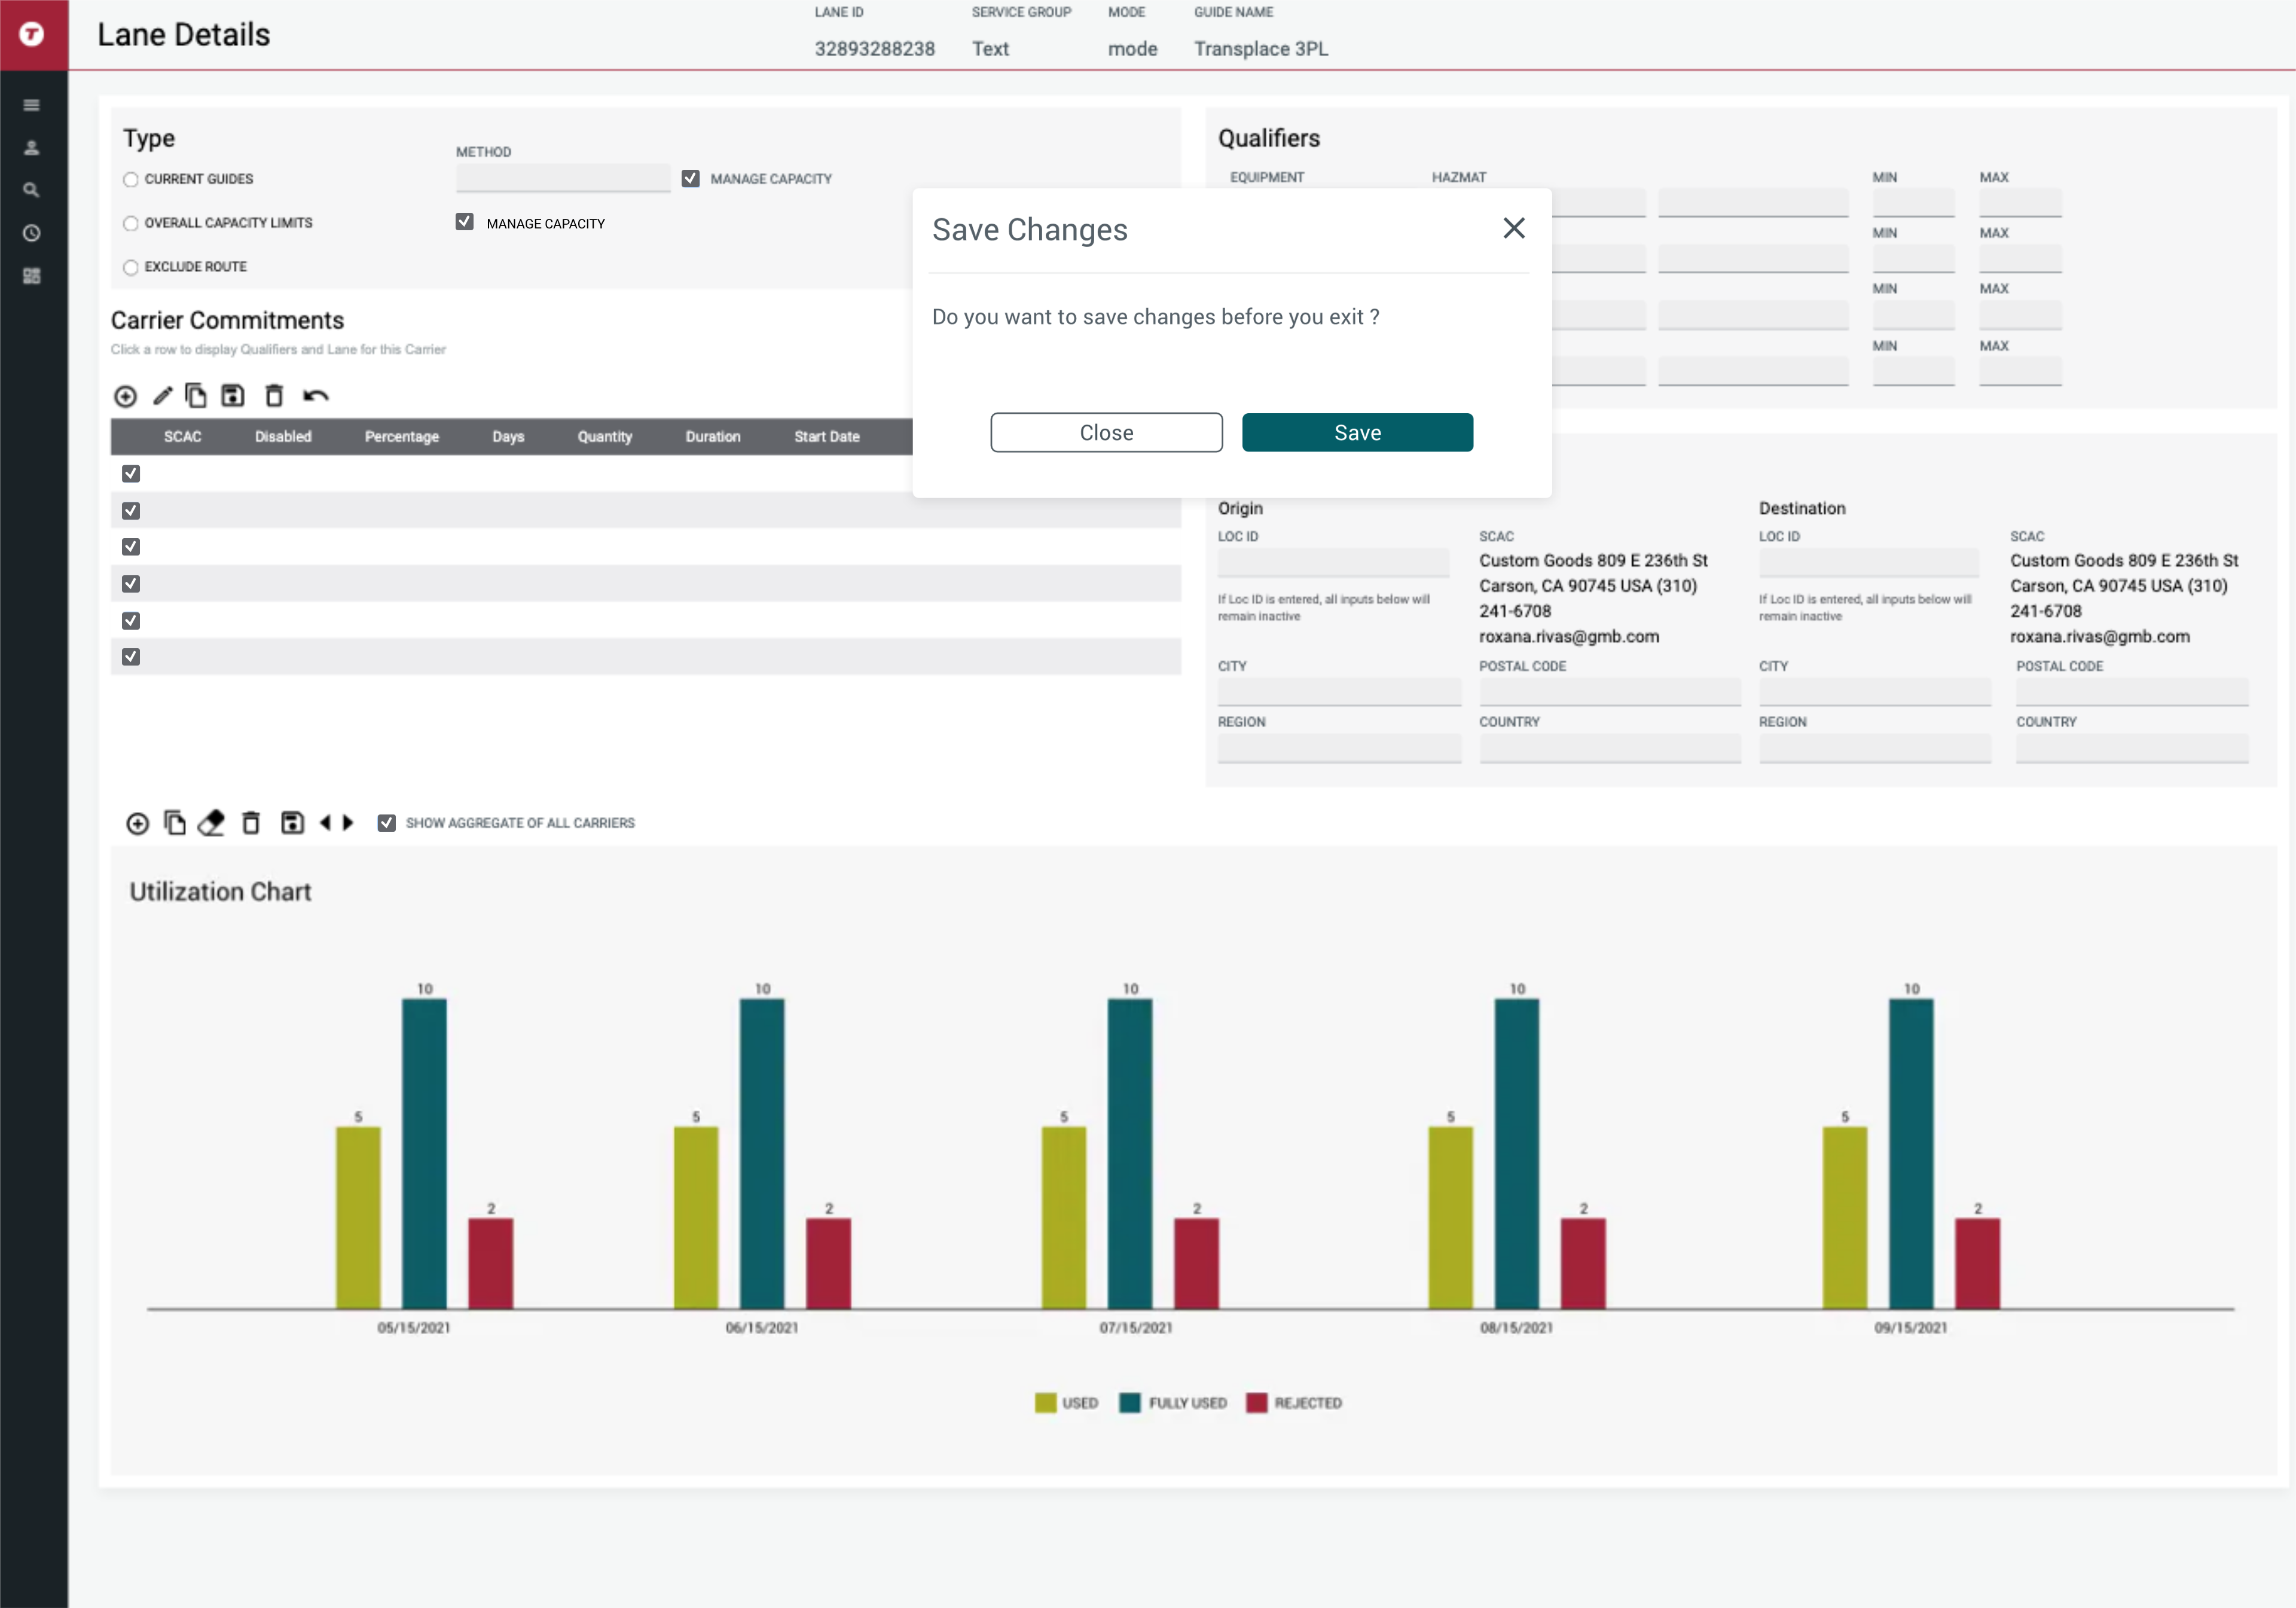
Task: Select the Exclude Route radio option
Action: pyautogui.click(x=130, y=267)
